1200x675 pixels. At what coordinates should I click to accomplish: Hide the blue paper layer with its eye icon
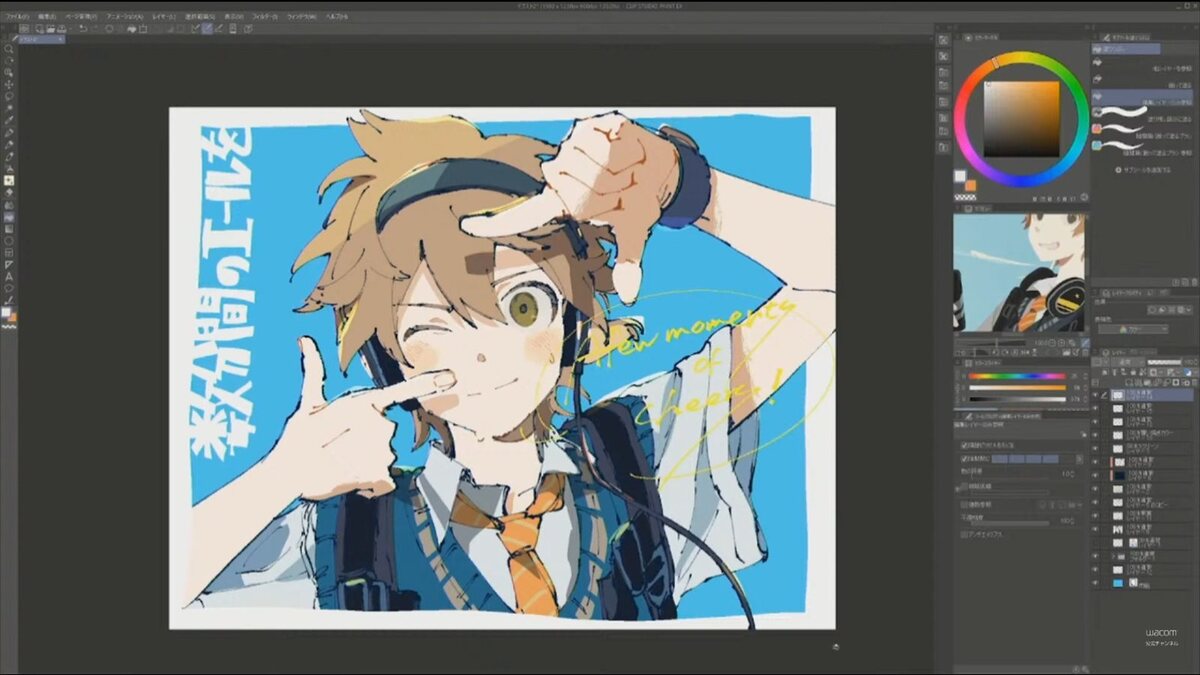coord(1096,582)
